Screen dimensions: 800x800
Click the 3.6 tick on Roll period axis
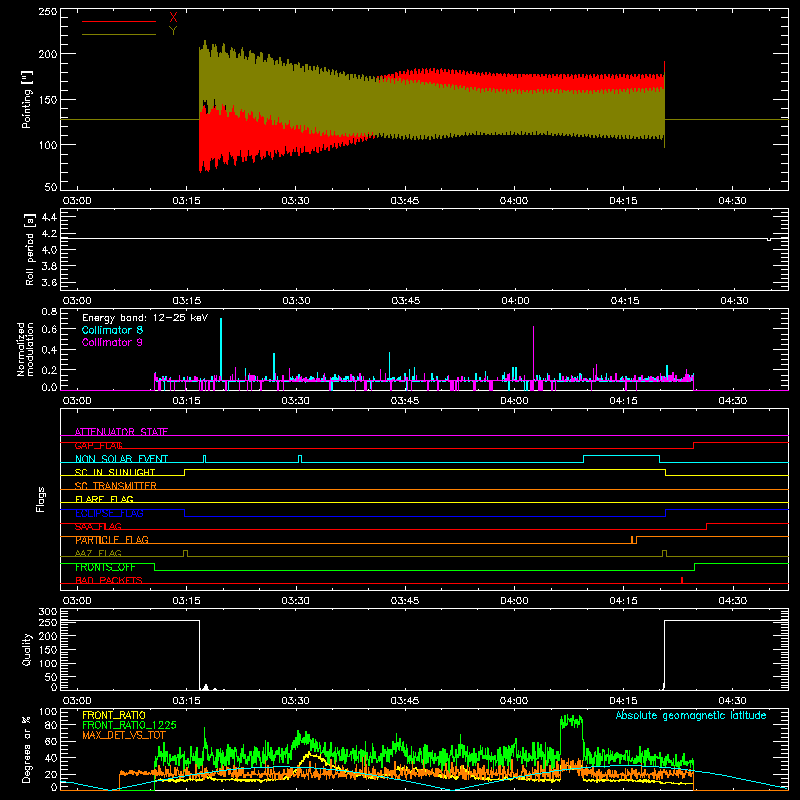(49, 282)
